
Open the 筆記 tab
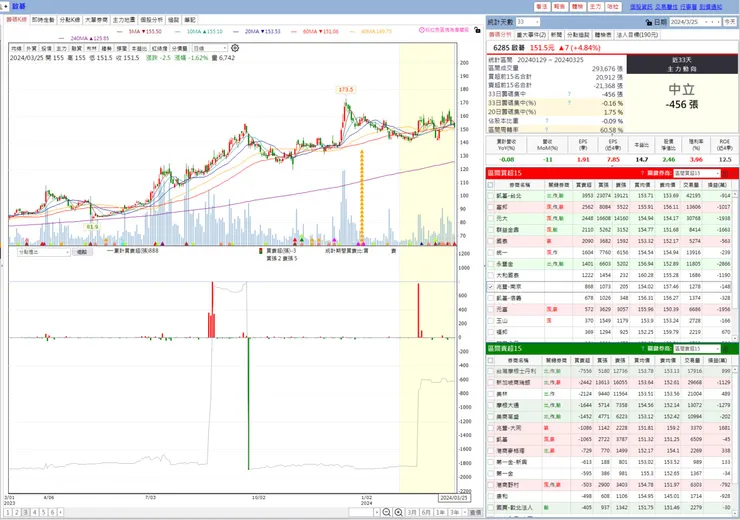190,20
